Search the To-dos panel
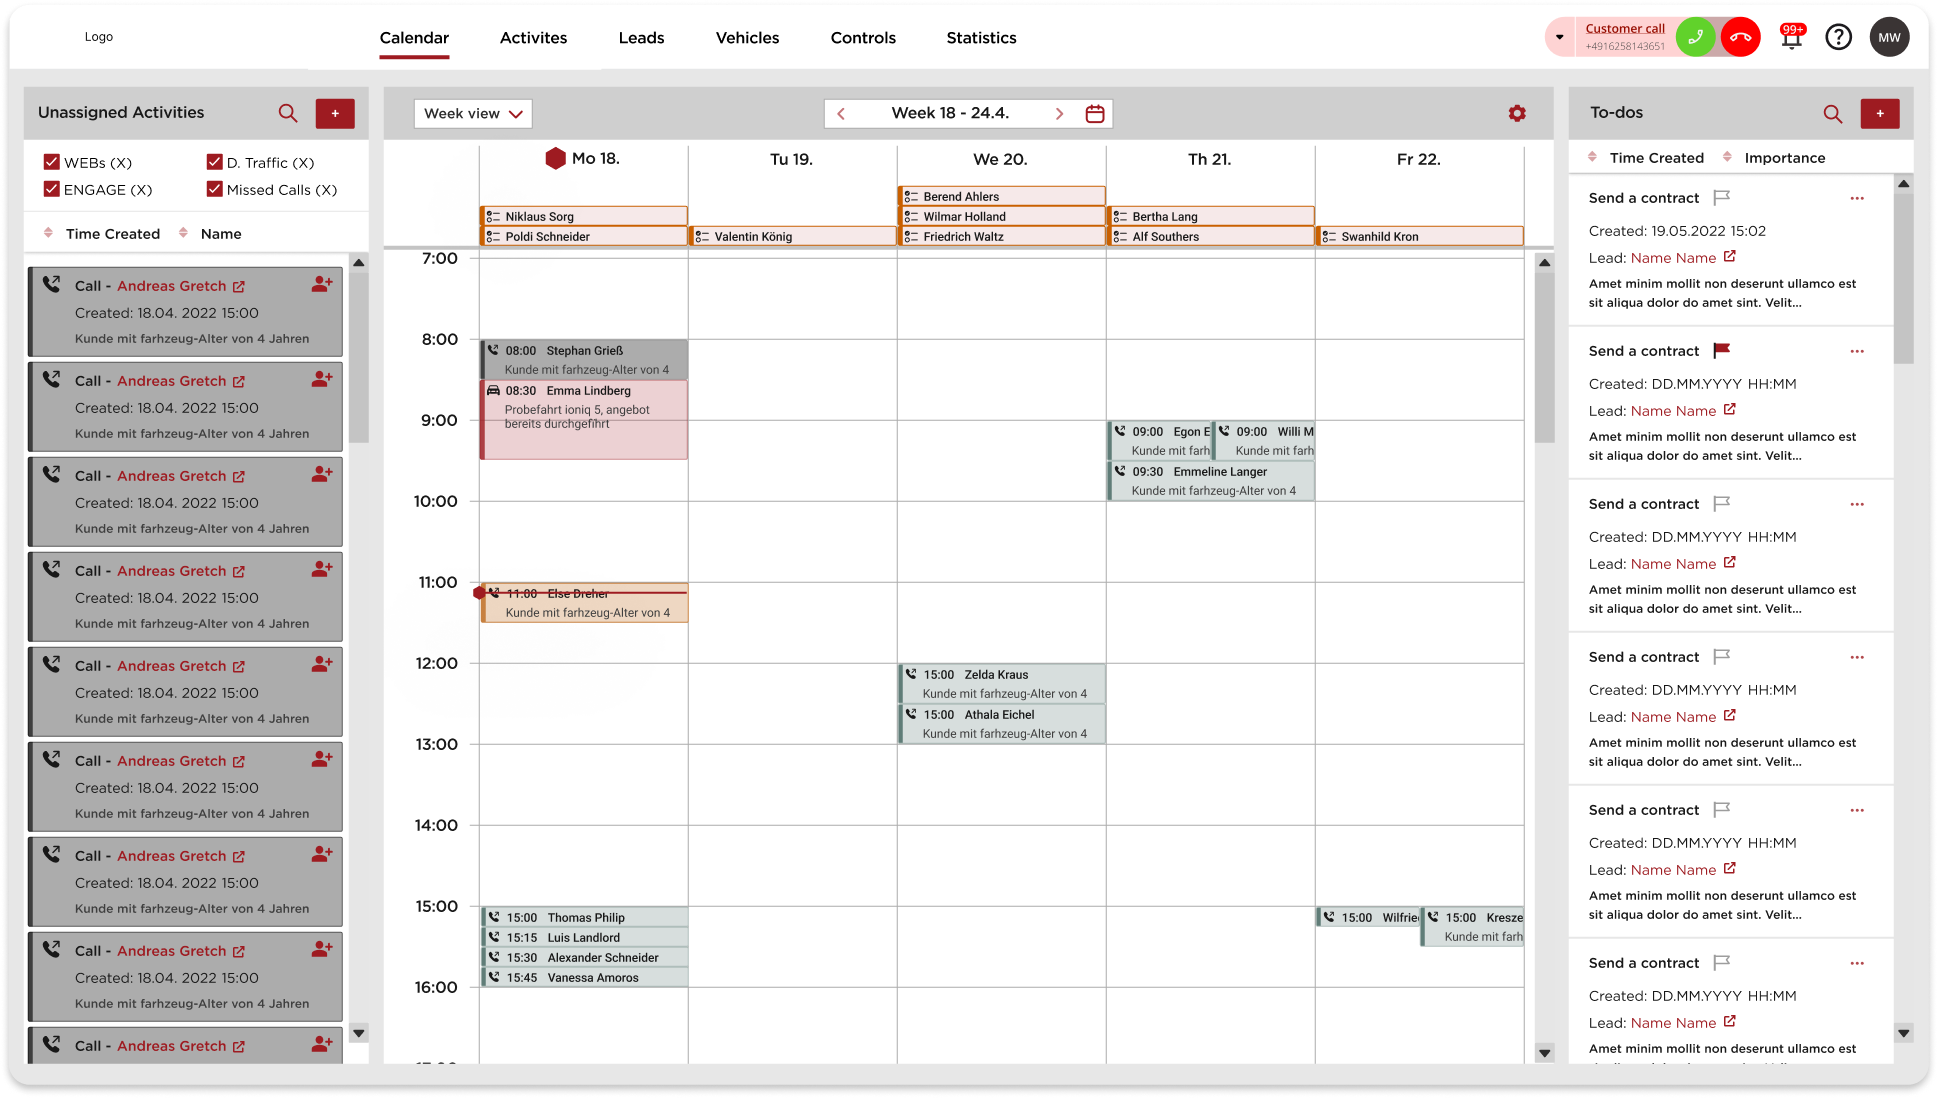Screen dimensions: 1938x1098 pos(1833,114)
